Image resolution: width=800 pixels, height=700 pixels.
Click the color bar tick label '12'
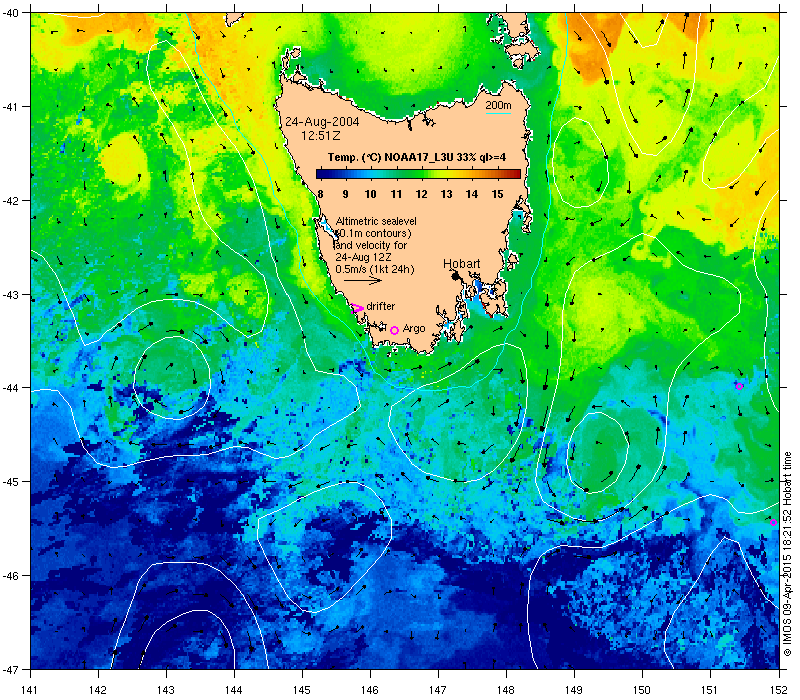pos(421,194)
